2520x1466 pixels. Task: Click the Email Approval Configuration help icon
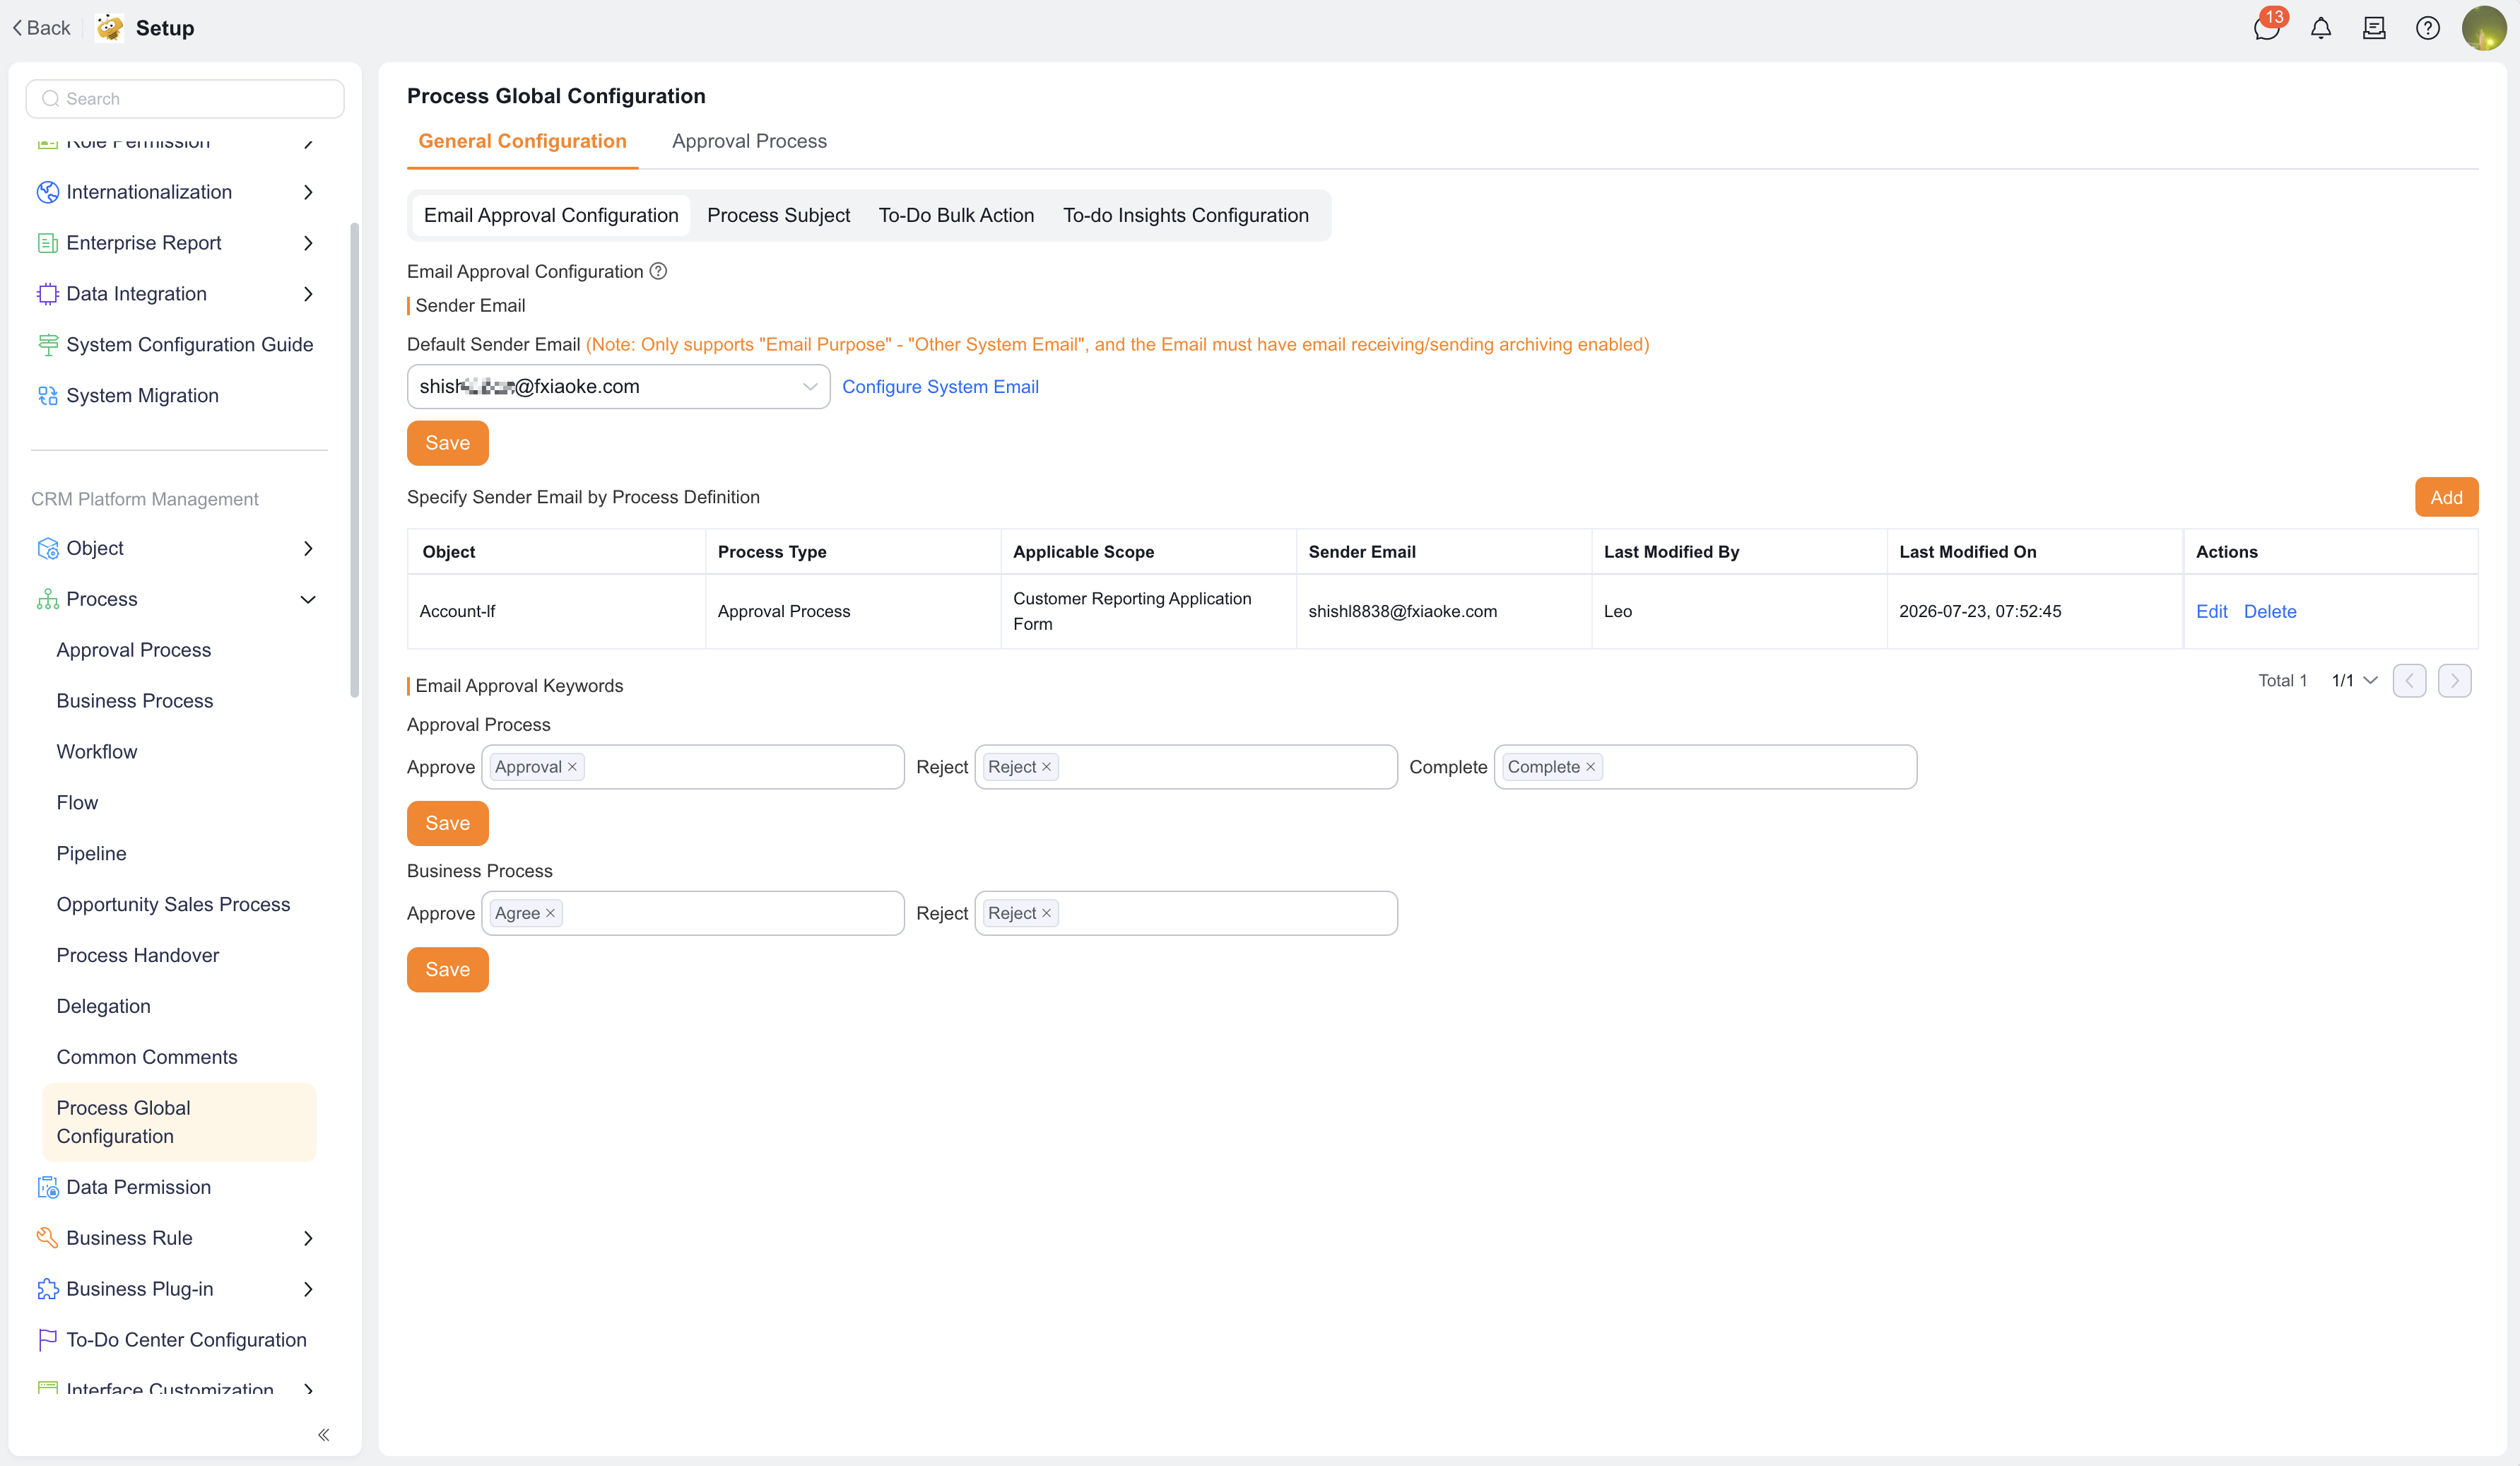658,271
